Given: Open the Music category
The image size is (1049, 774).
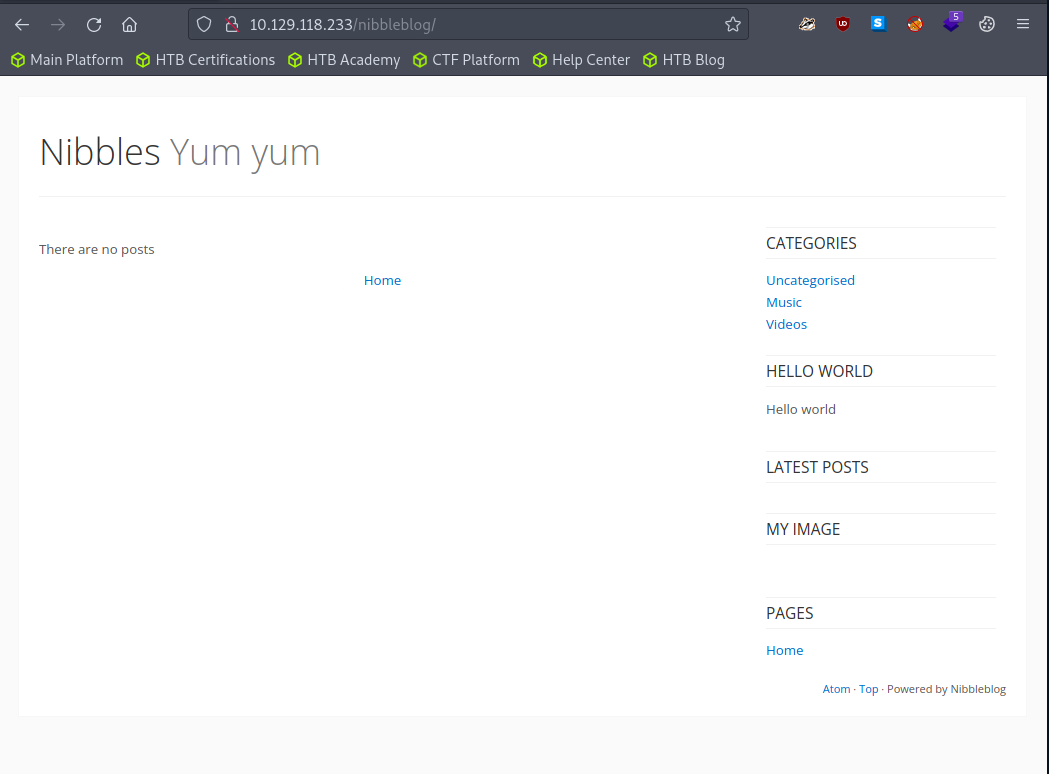Looking at the screenshot, I should coord(784,302).
